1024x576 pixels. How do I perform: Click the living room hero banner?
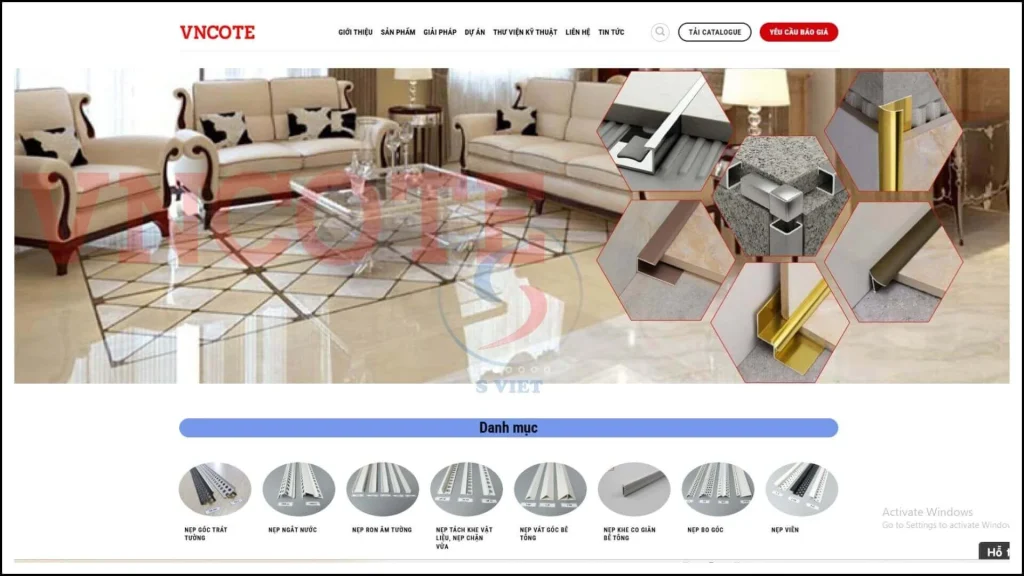click(x=512, y=225)
